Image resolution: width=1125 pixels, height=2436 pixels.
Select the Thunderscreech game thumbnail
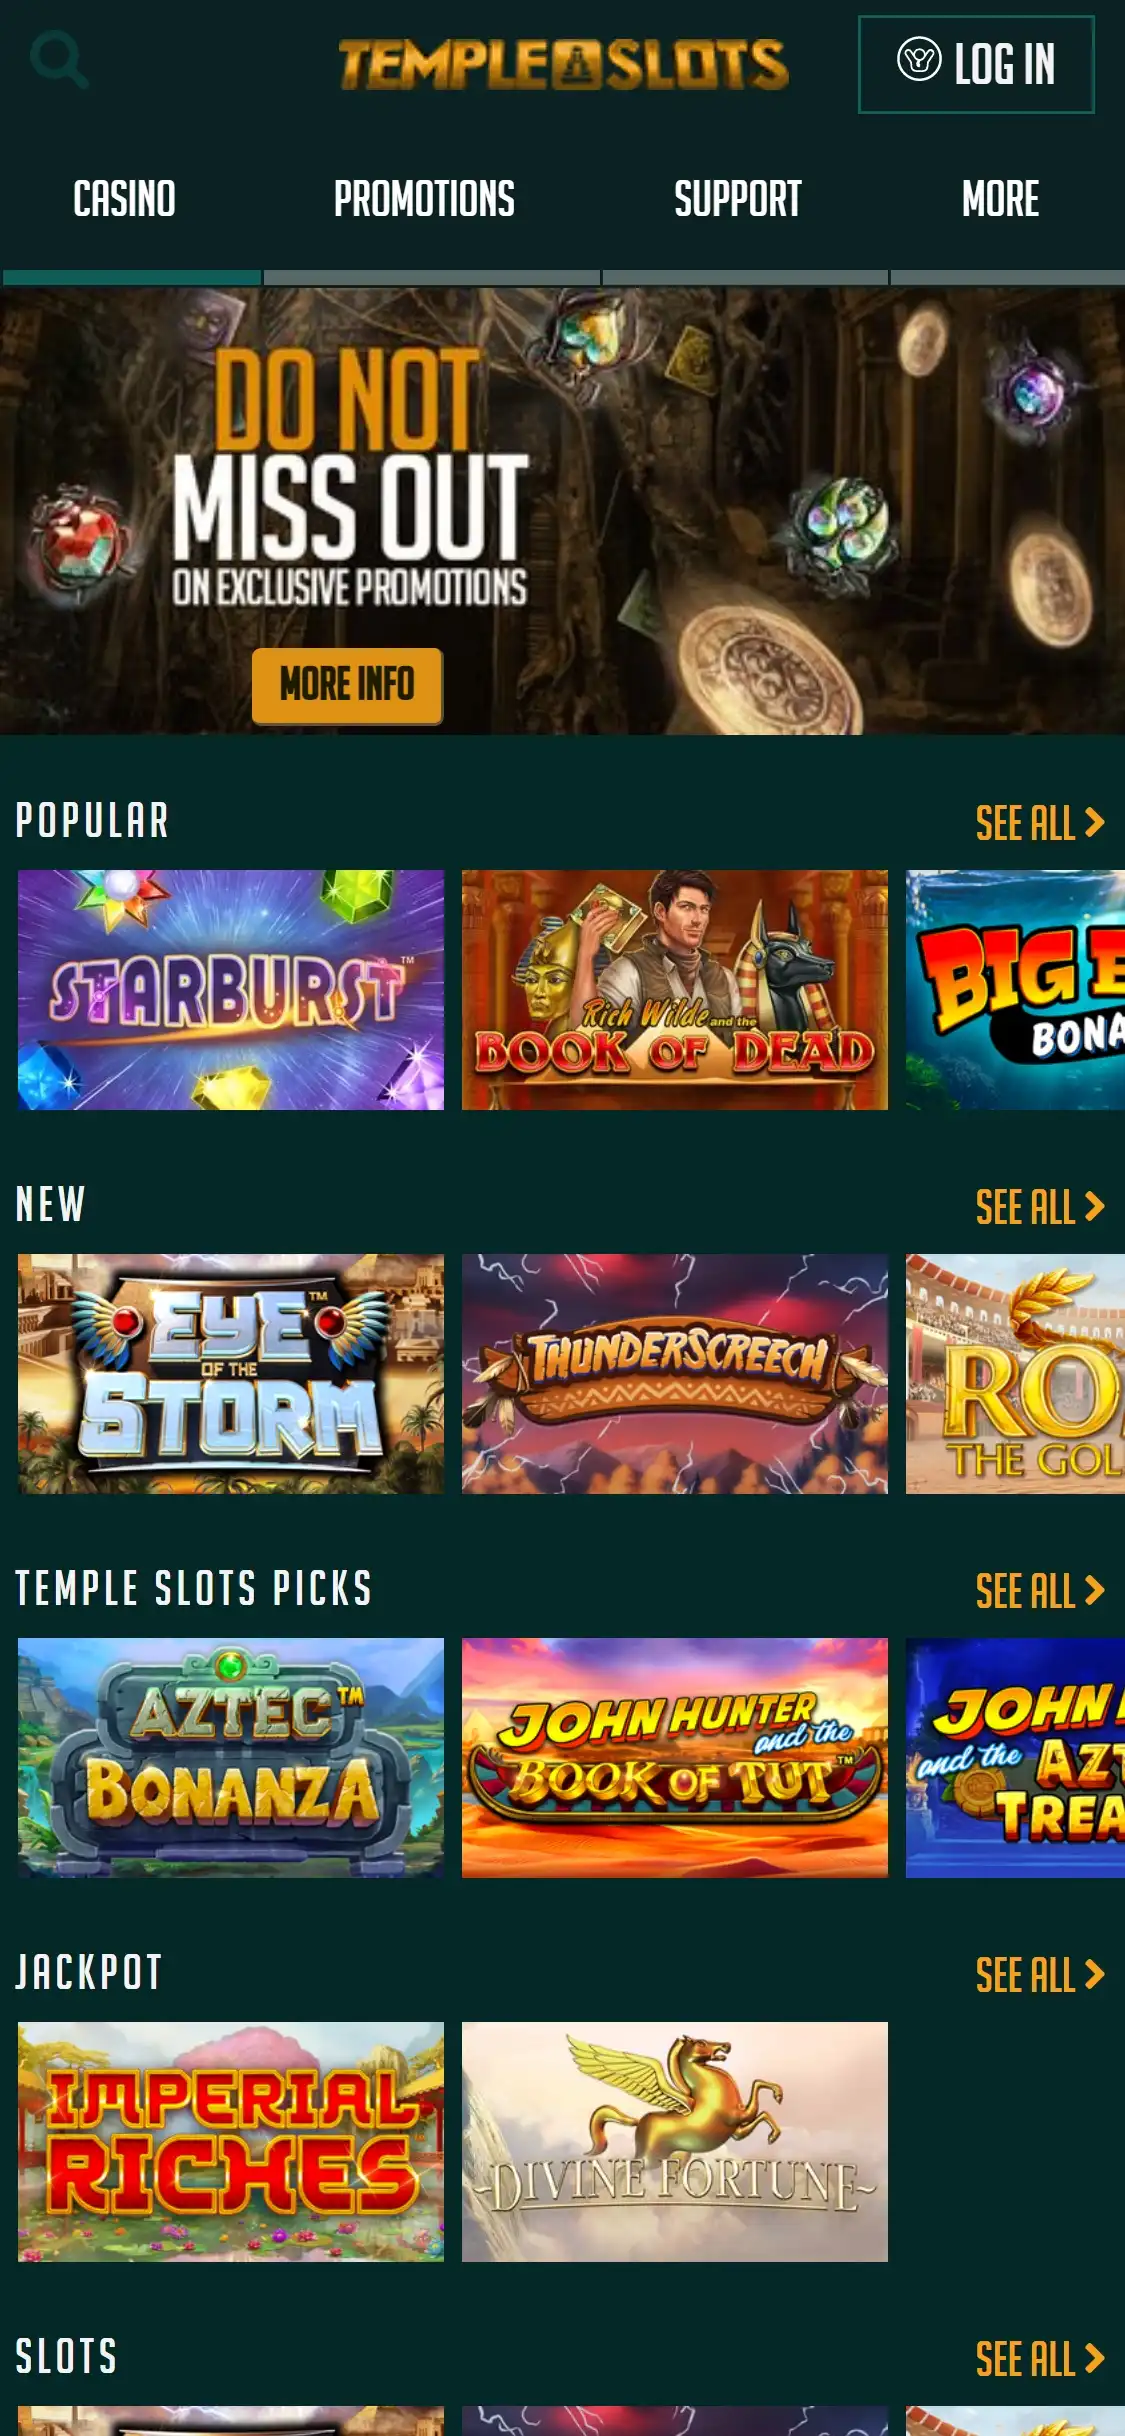(675, 1374)
